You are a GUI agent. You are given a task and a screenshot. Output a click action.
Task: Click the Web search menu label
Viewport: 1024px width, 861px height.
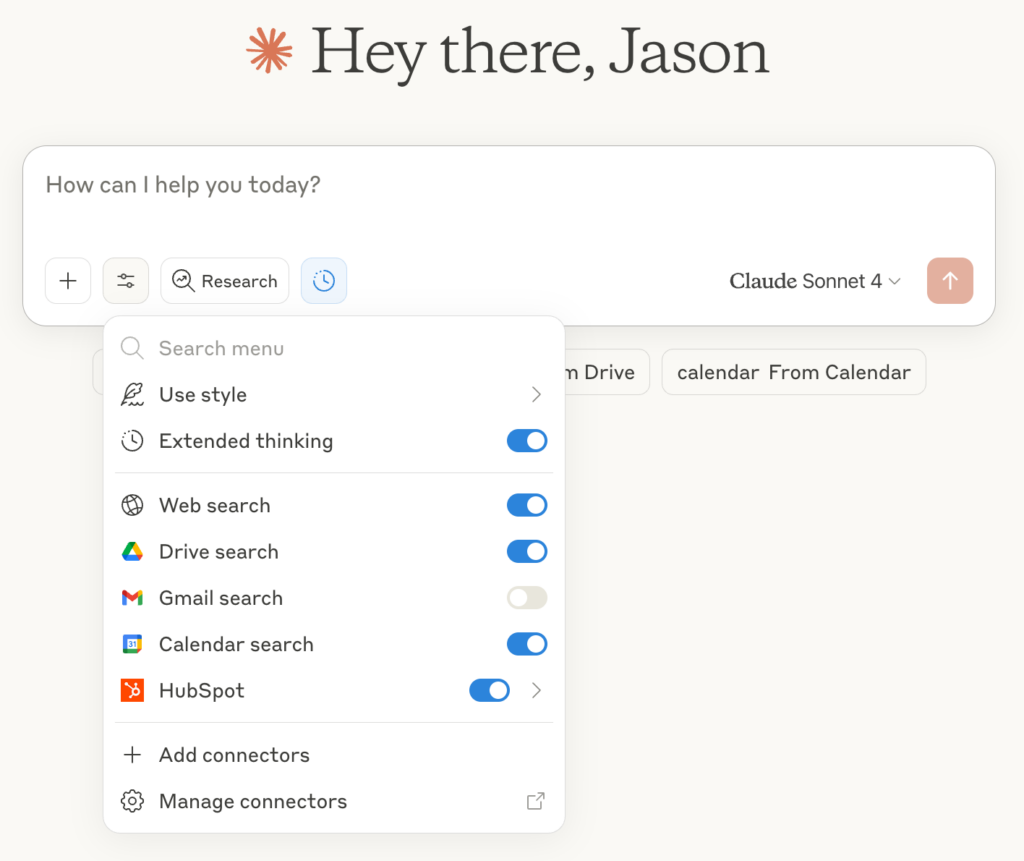tap(215, 505)
